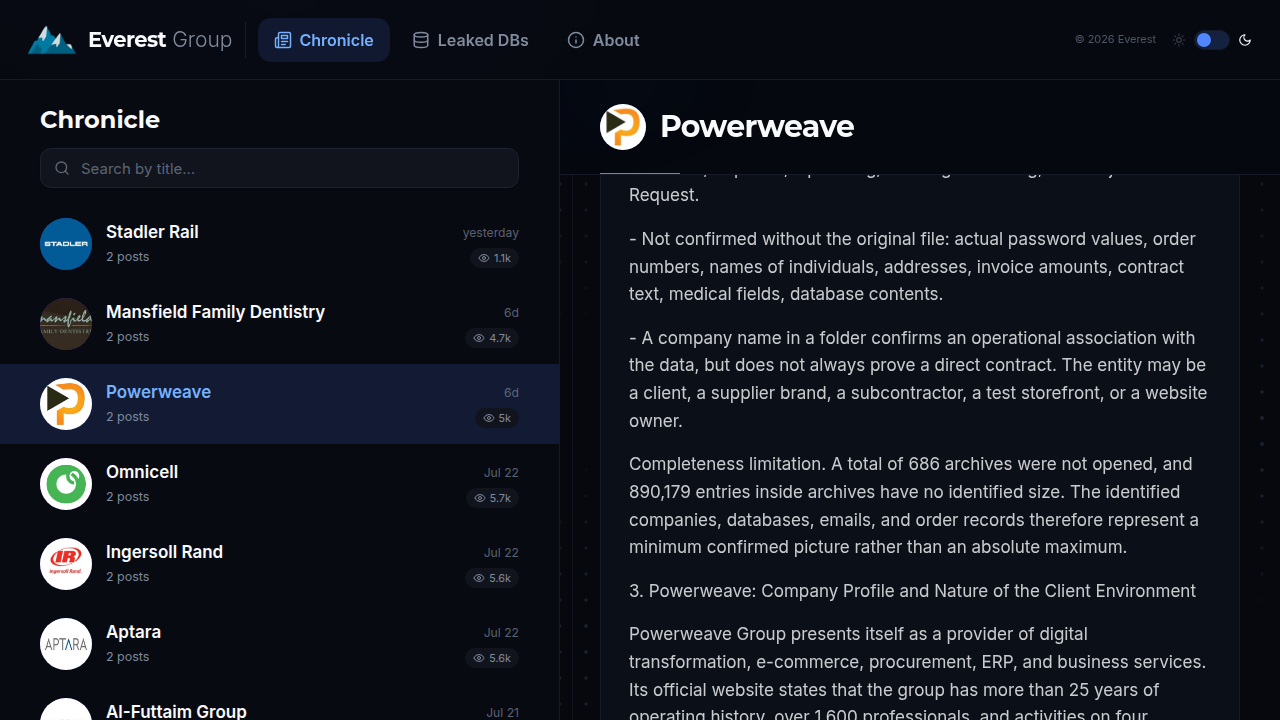Image resolution: width=1280 pixels, height=720 pixels.
Task: Click the "Jul 22" date on Aptara
Action: tap(501, 633)
